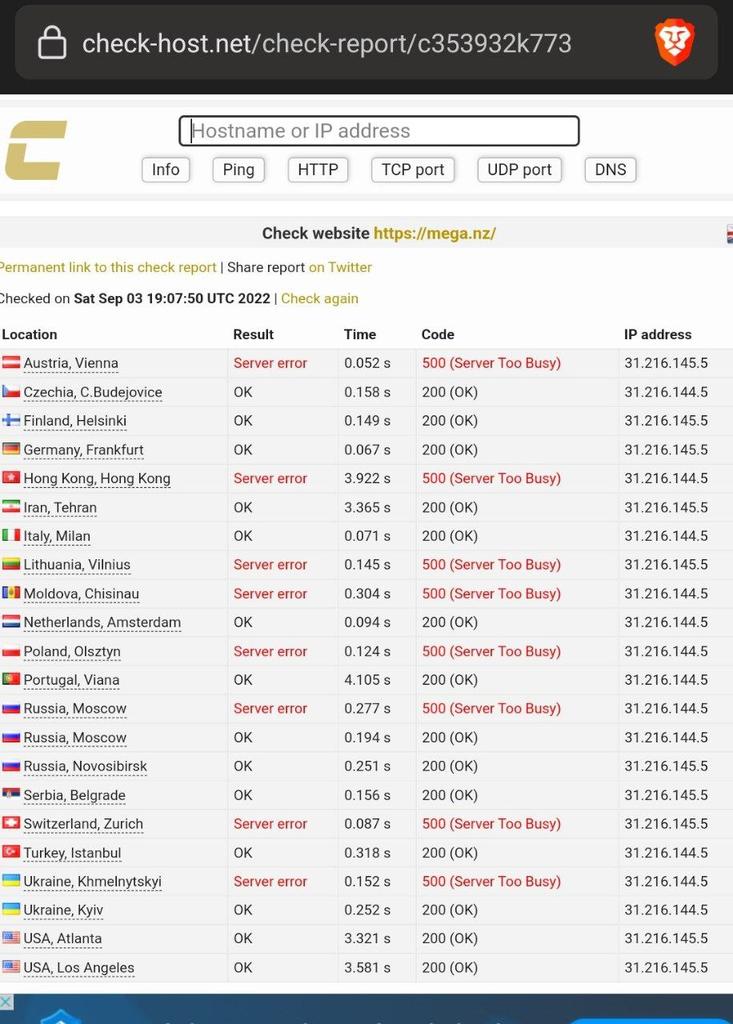The width and height of the screenshot is (733, 1024).
Task: Share the report on Twitter
Action: 340,267
